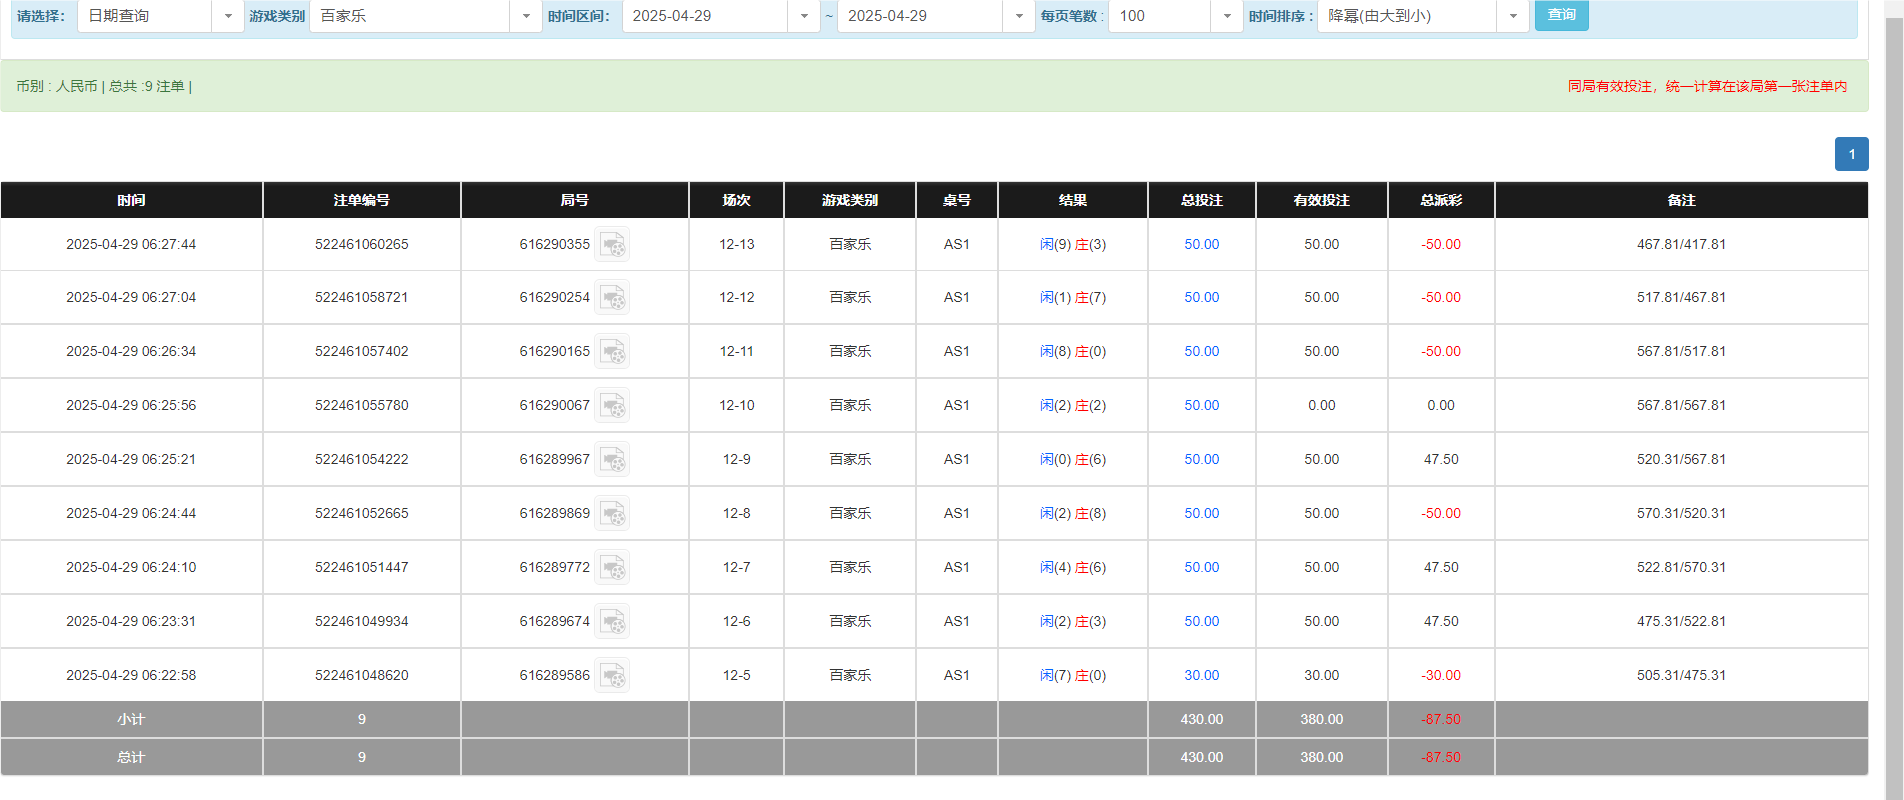The height and width of the screenshot is (800, 1904).
Task: Open video replay icon for round 616290355
Action: click(612, 245)
